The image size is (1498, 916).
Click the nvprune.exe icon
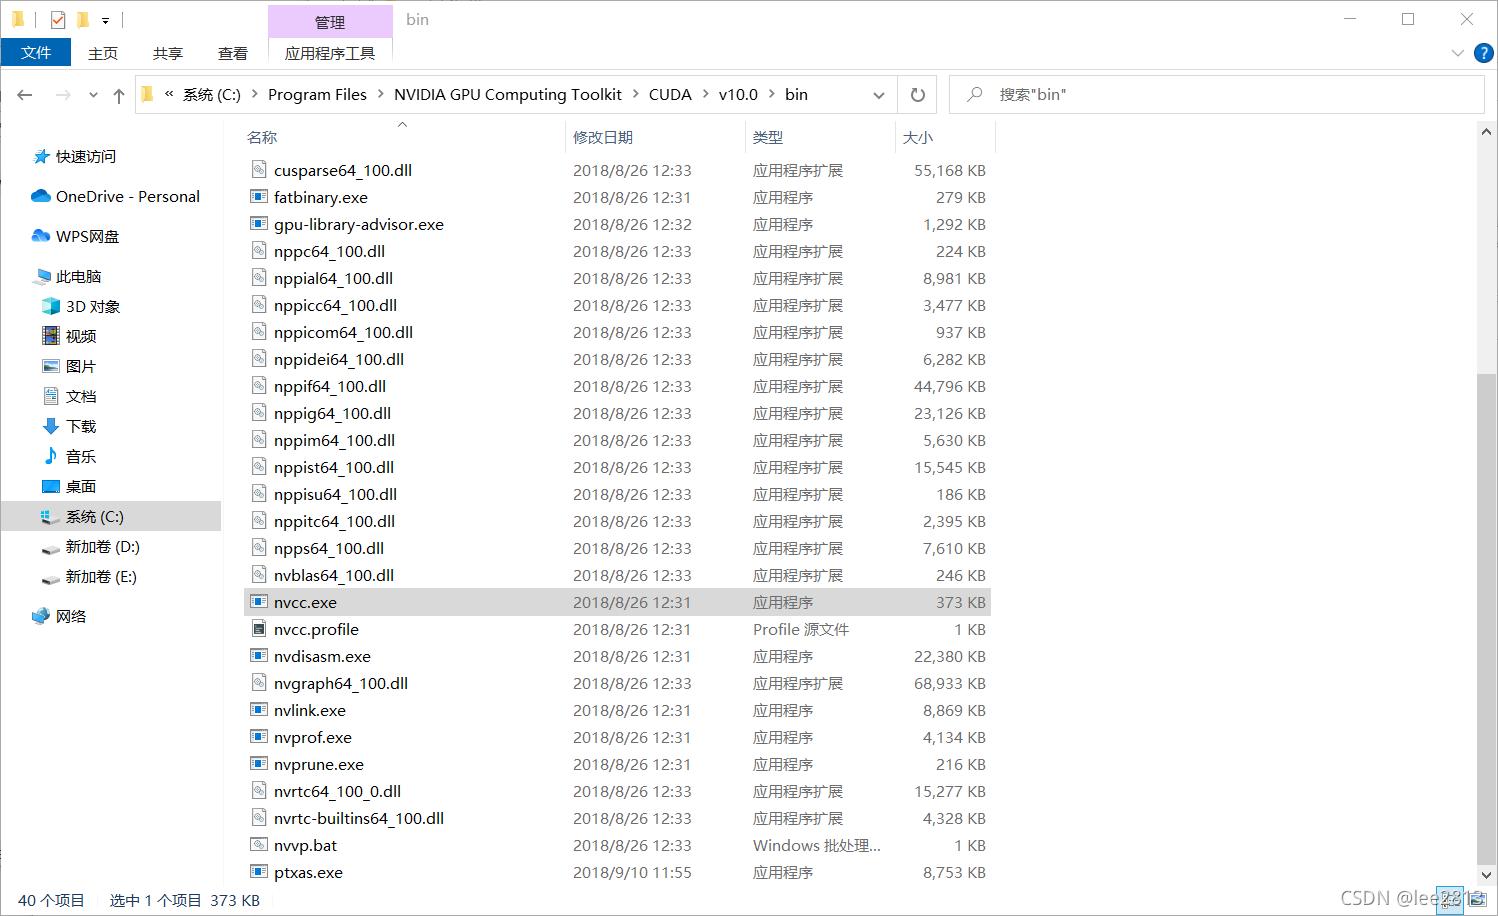(x=259, y=764)
